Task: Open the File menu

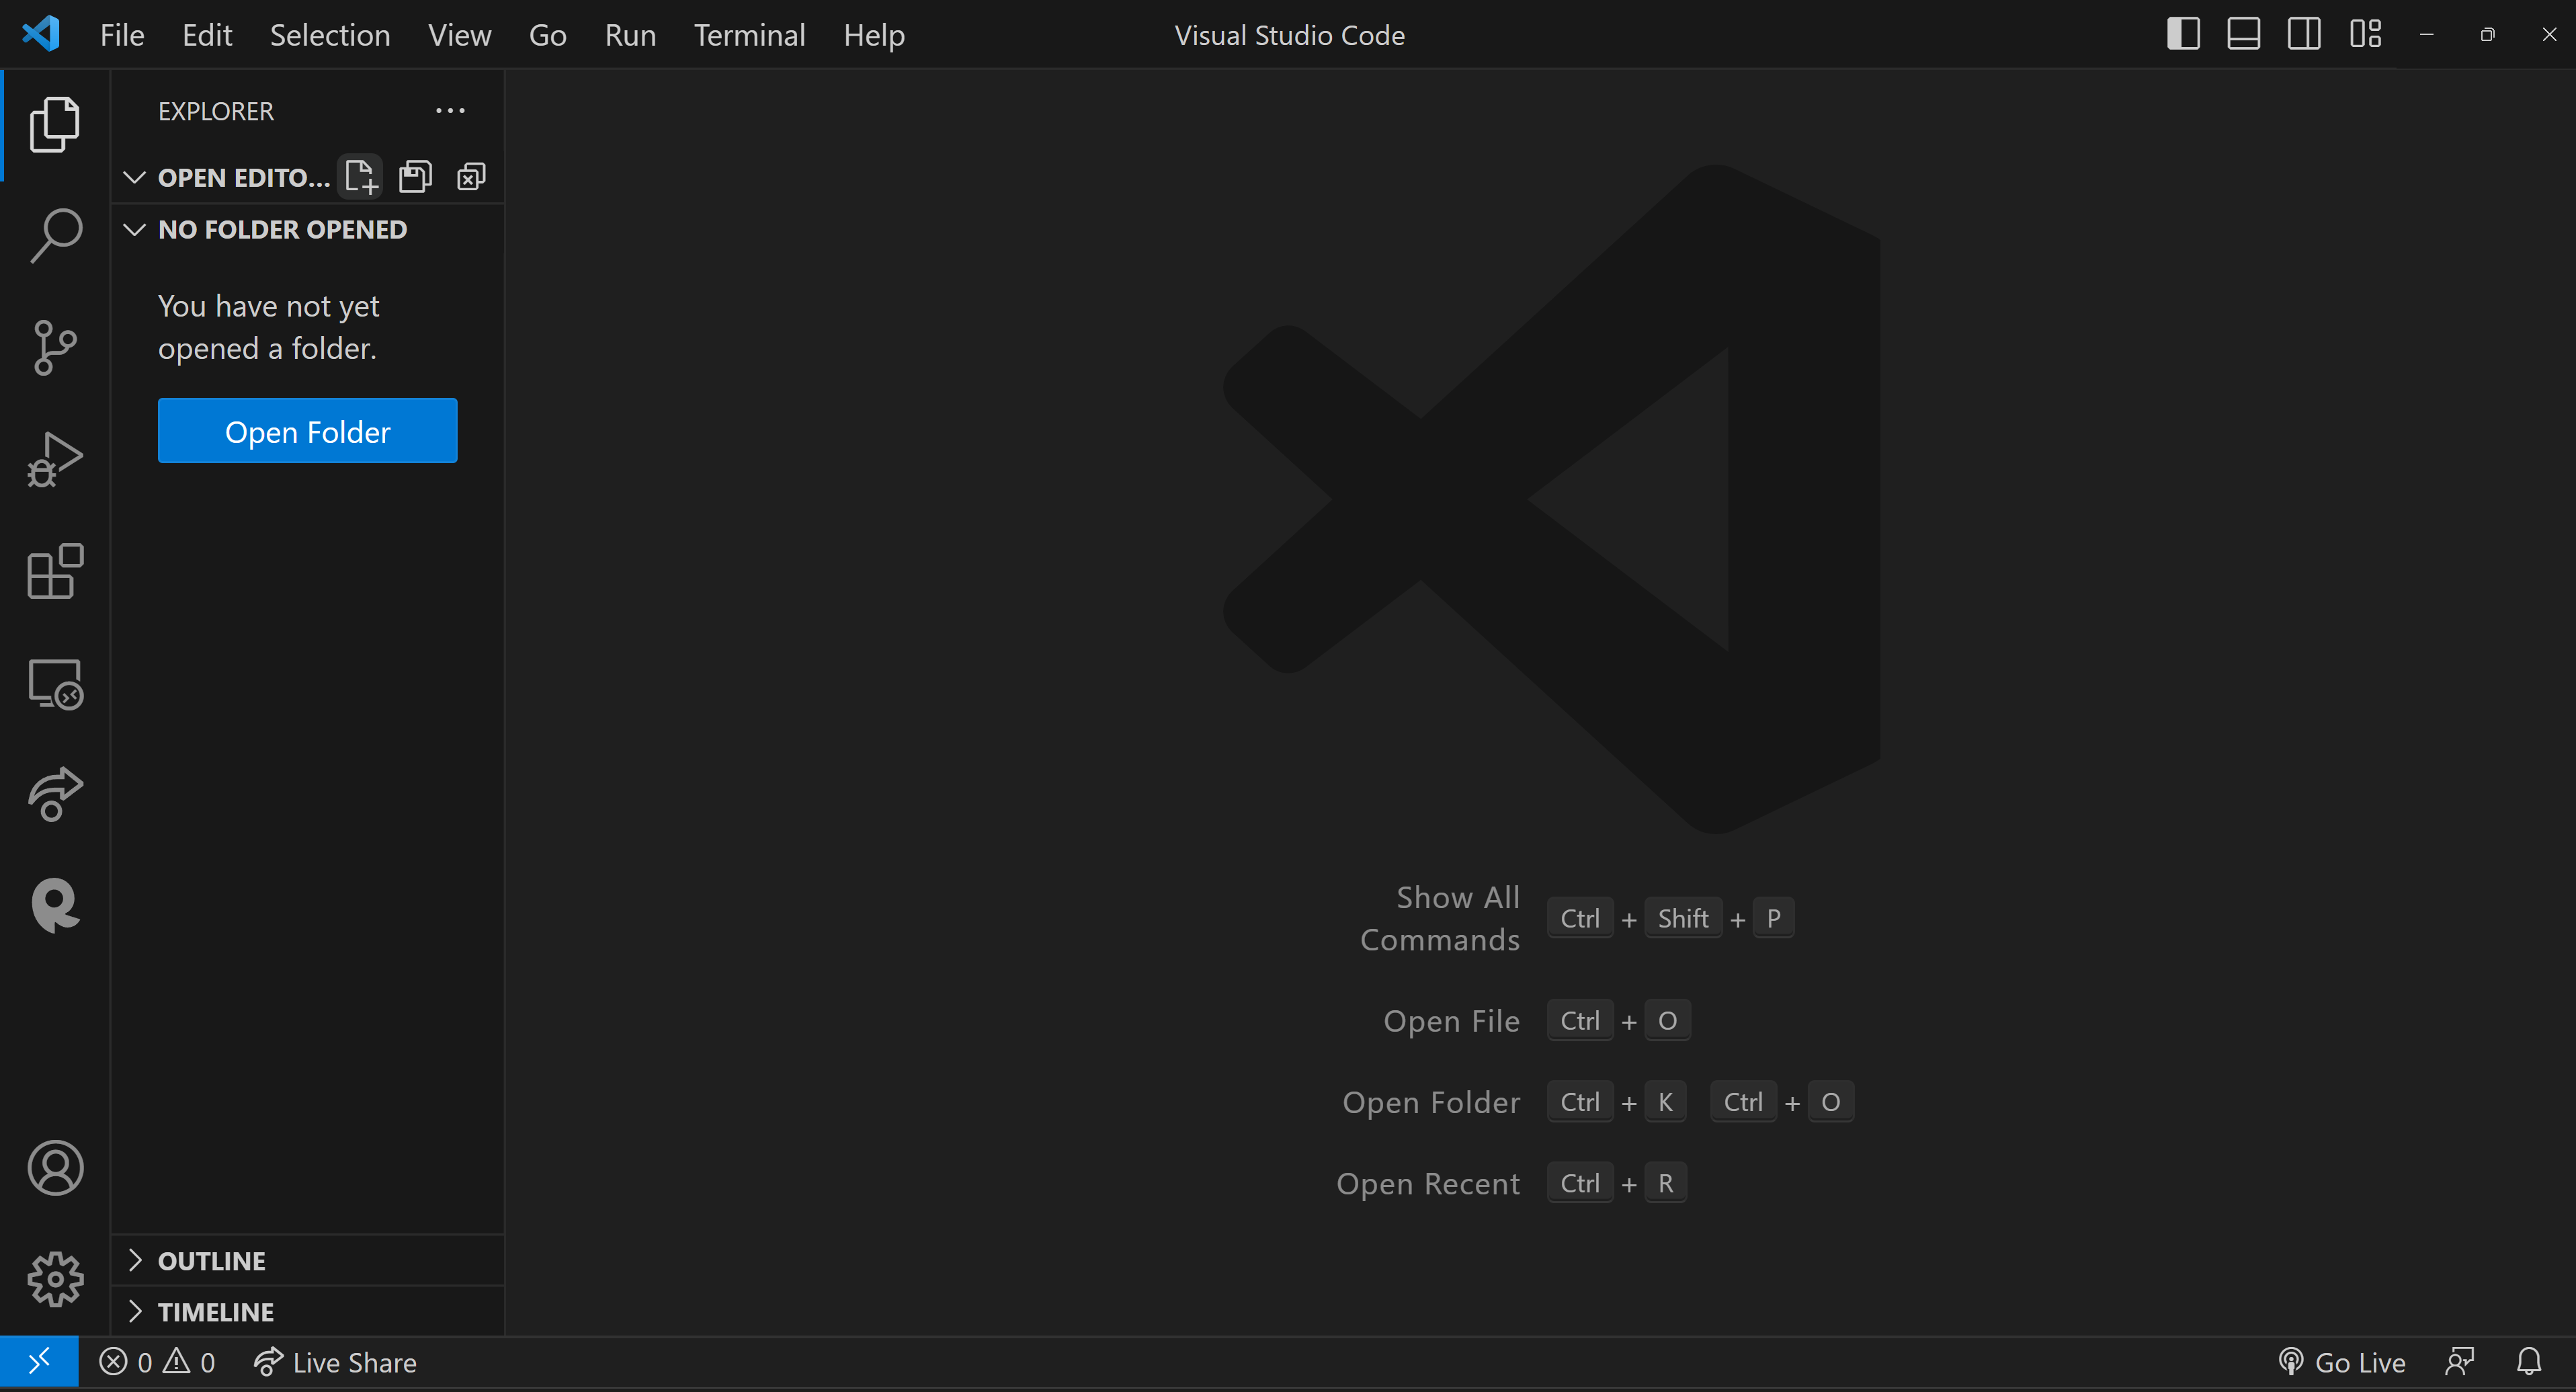Action: [x=122, y=35]
